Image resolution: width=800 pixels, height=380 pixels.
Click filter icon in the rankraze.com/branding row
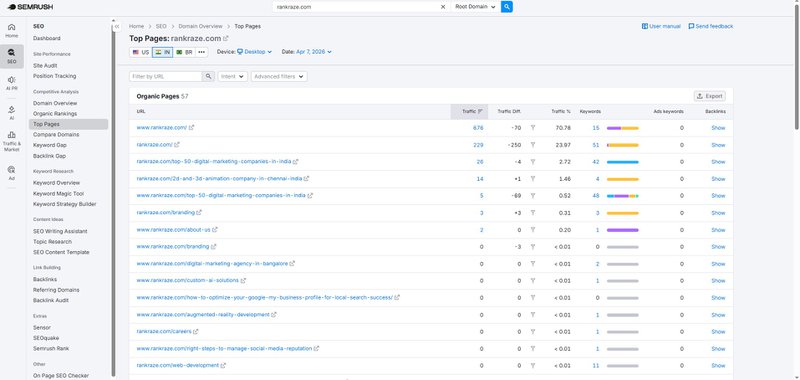coord(533,213)
